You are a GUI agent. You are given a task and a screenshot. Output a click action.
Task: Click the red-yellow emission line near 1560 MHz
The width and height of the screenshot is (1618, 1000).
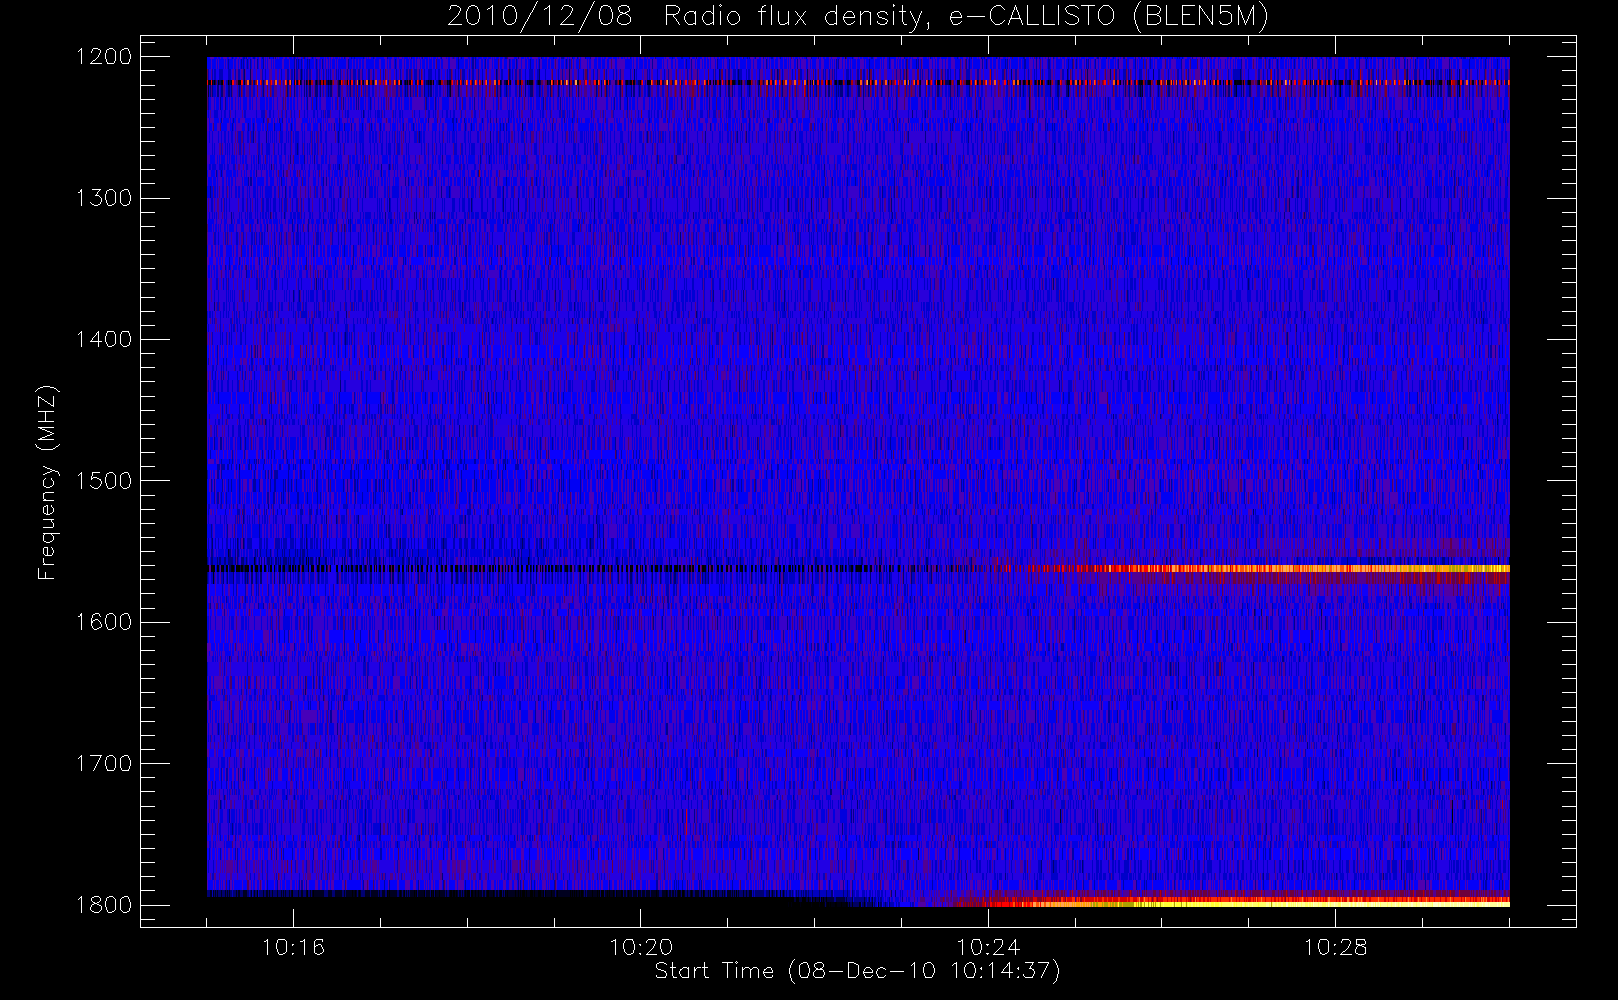point(1270,569)
